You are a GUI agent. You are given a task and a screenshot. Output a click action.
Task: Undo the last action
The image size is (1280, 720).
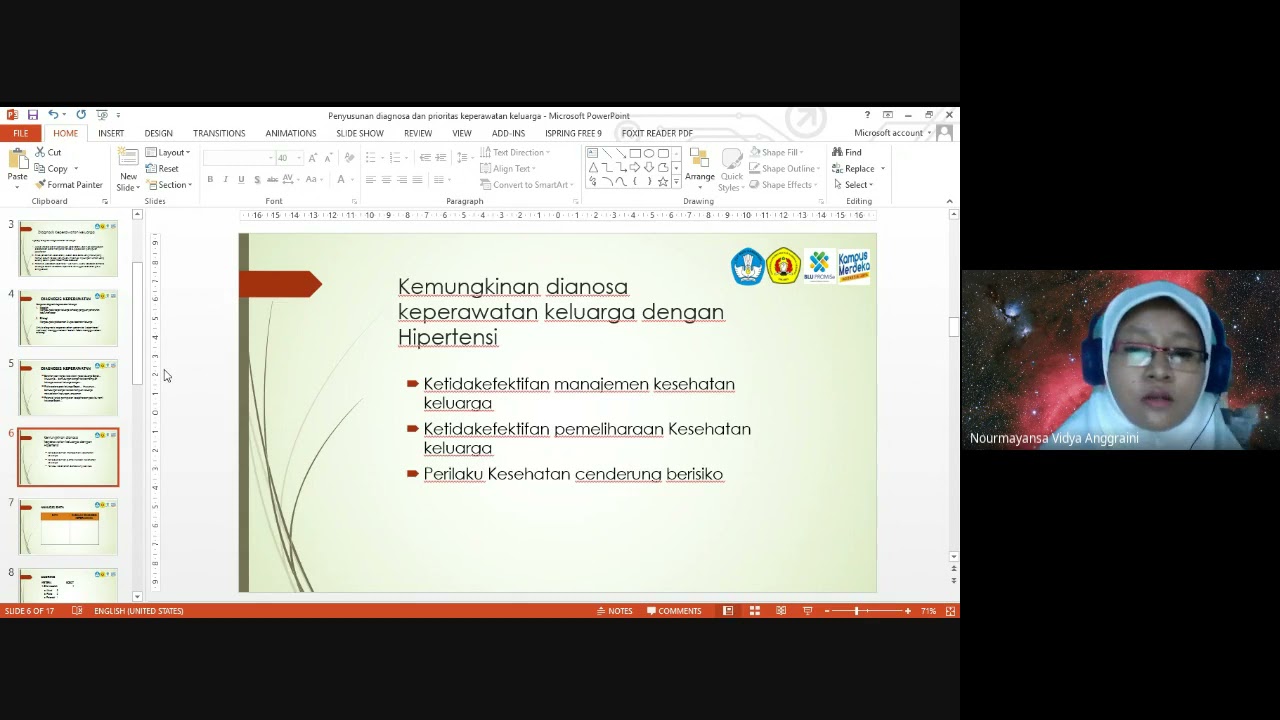point(53,115)
